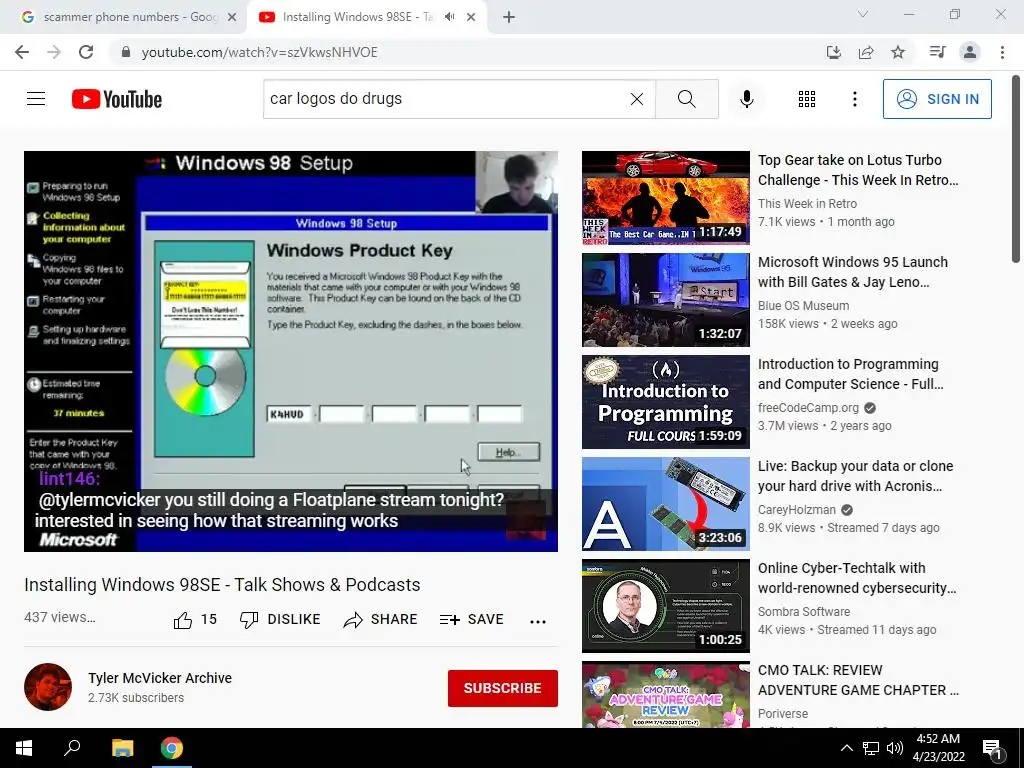Screen dimensions: 1024x768
Task: Start voice search with the microphone
Action: pos(746,99)
